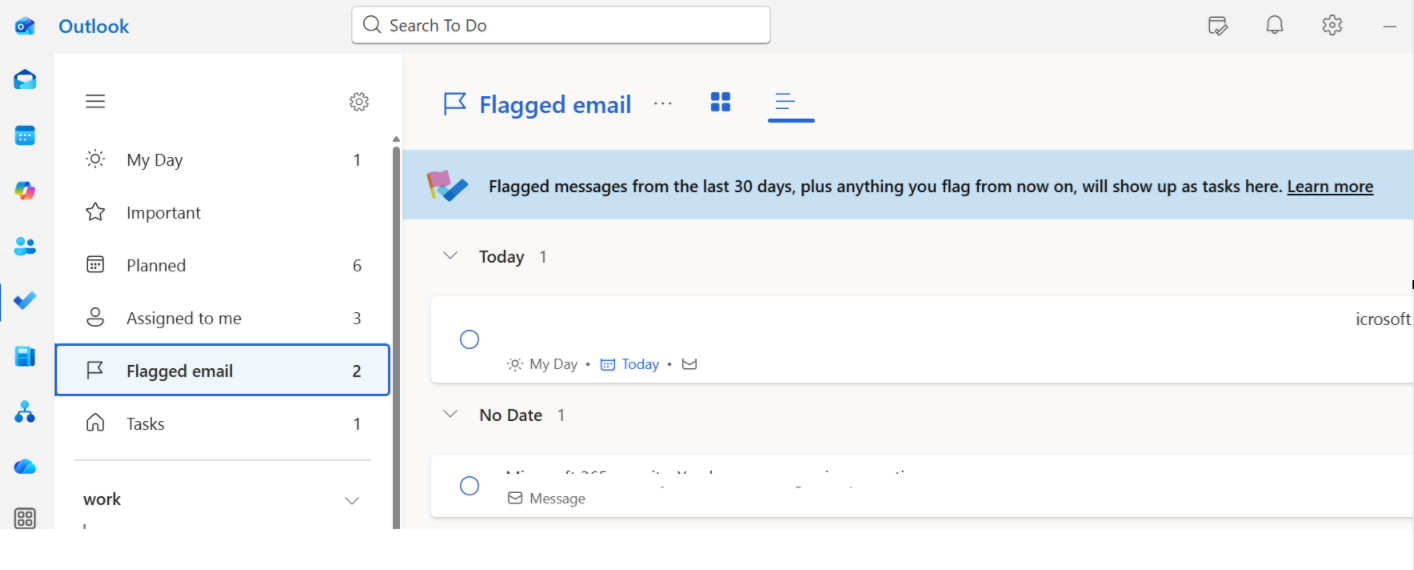
Task: Open the Flagged email more options ellipsis
Action: click(662, 103)
